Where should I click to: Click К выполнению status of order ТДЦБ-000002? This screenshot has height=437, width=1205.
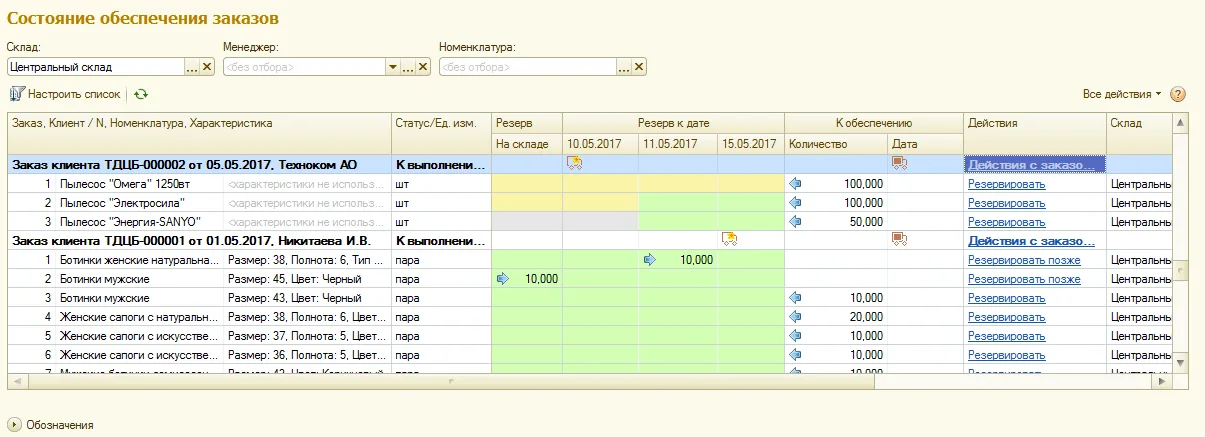point(441,164)
